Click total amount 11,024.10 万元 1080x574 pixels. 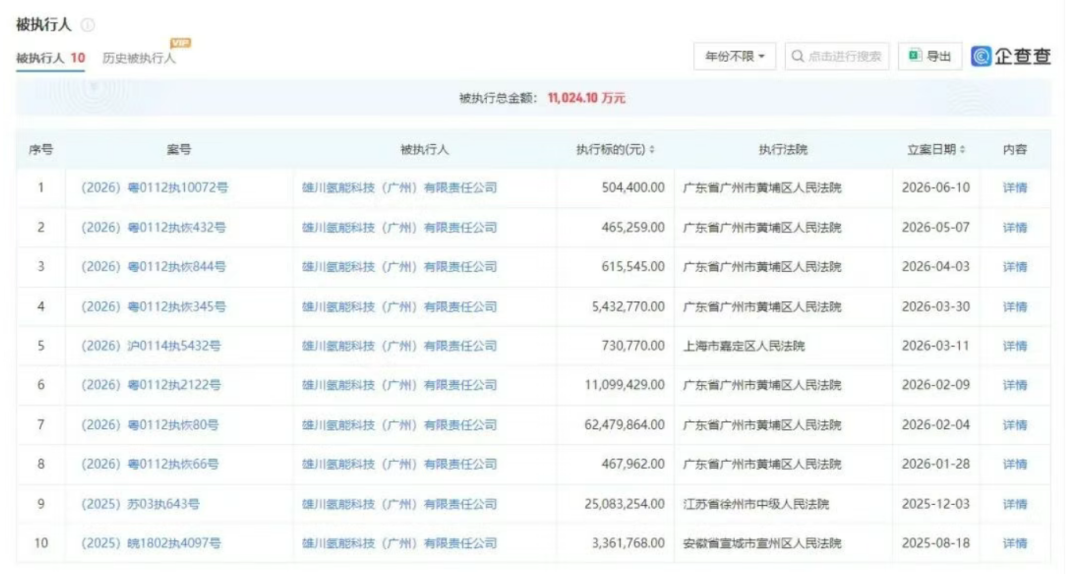pyautogui.click(x=586, y=98)
